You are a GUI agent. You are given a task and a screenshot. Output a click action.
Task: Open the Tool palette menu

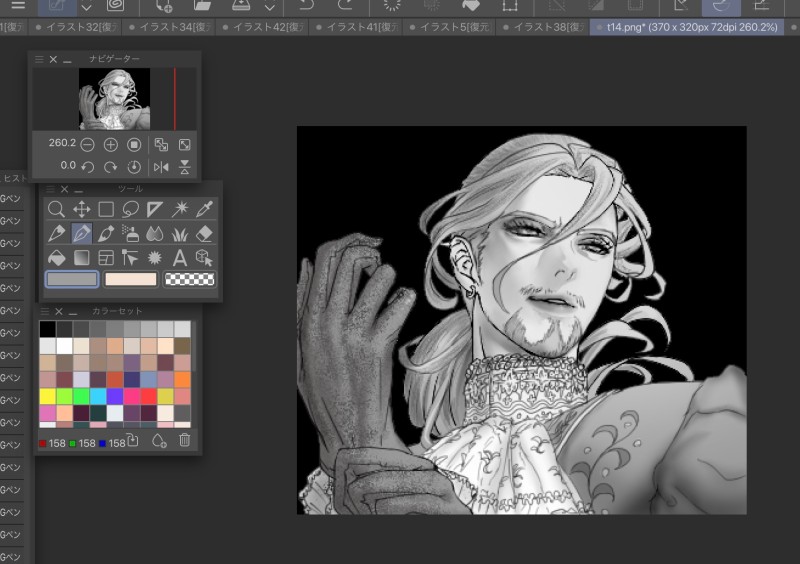tap(51, 189)
